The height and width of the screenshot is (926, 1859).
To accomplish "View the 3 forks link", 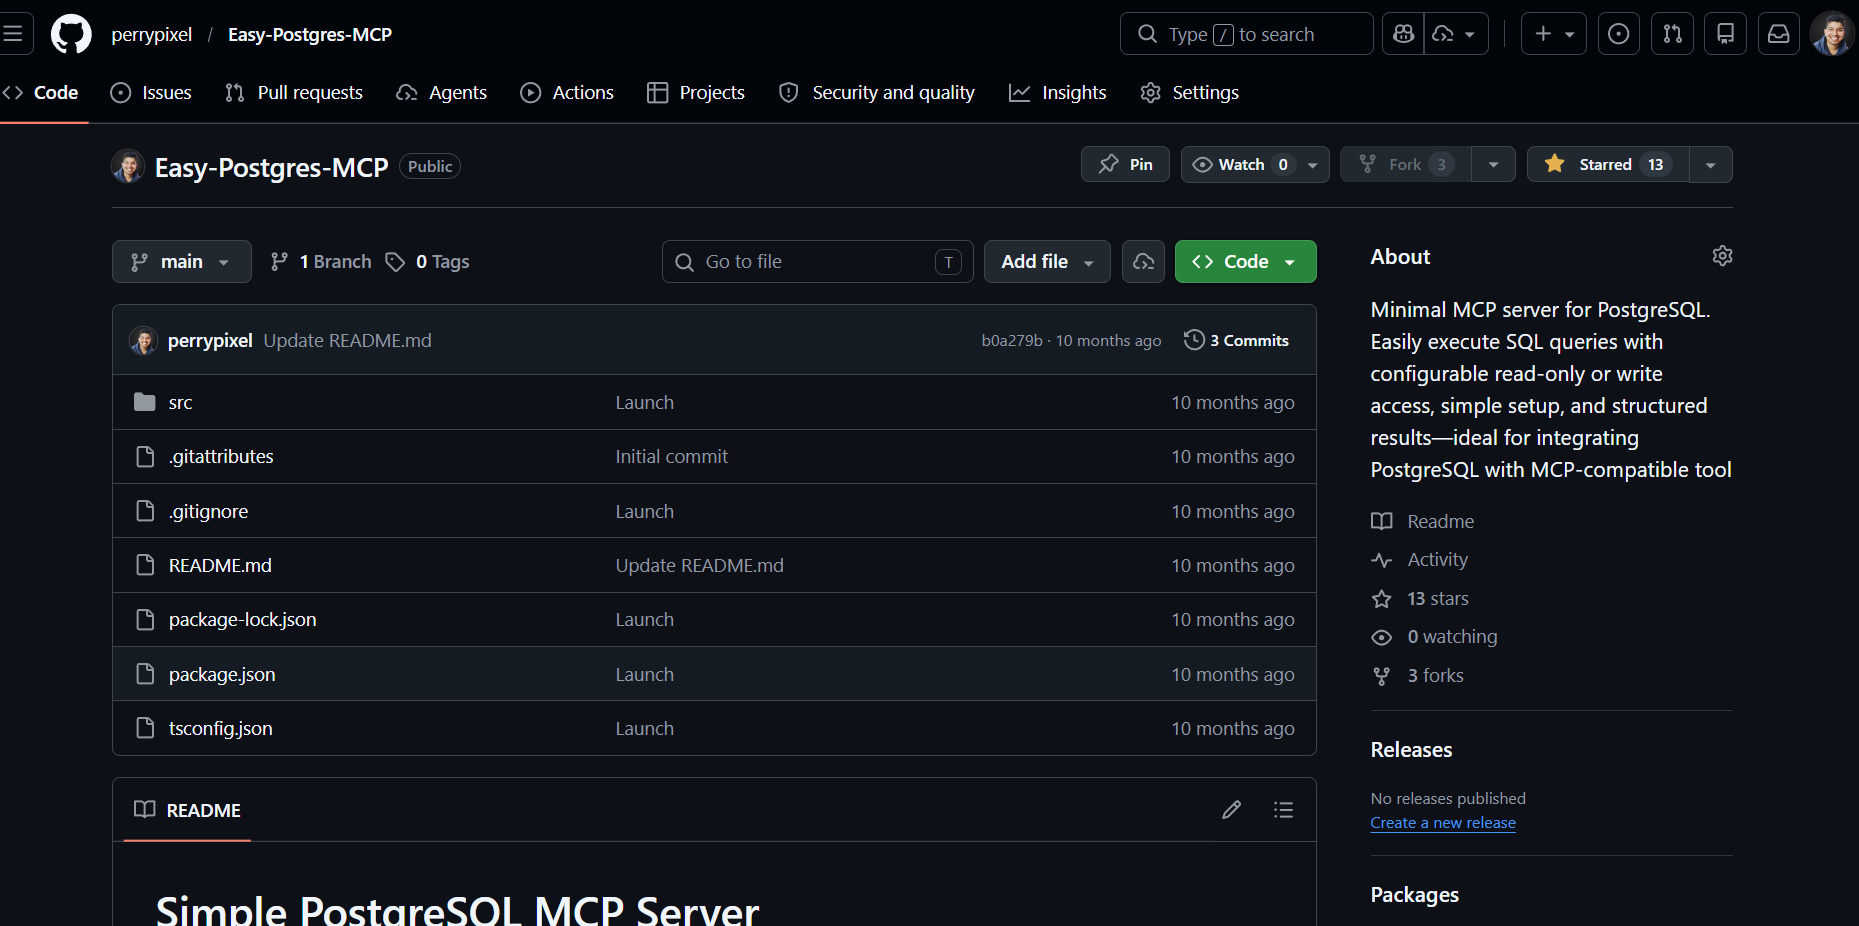I will 1418,675.
